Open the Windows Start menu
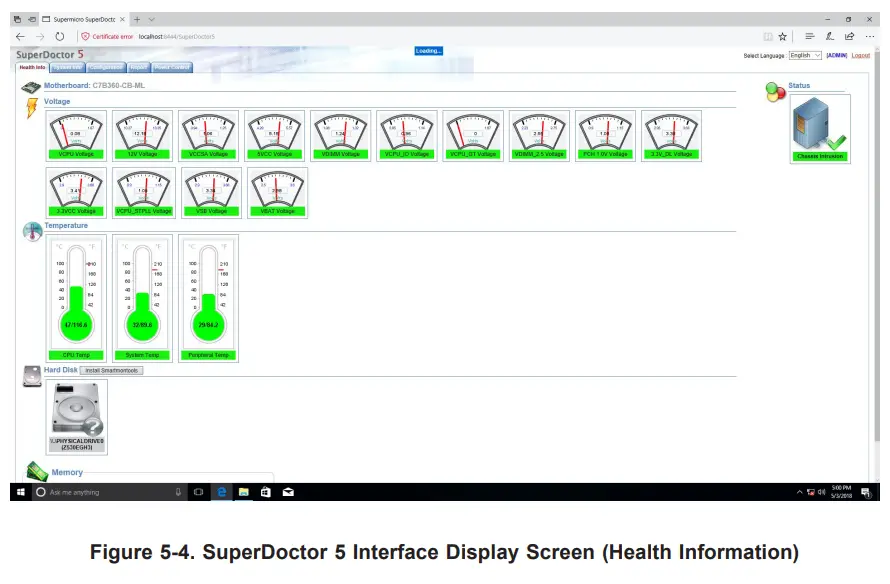This screenshot has width=890, height=584. [x=20, y=492]
